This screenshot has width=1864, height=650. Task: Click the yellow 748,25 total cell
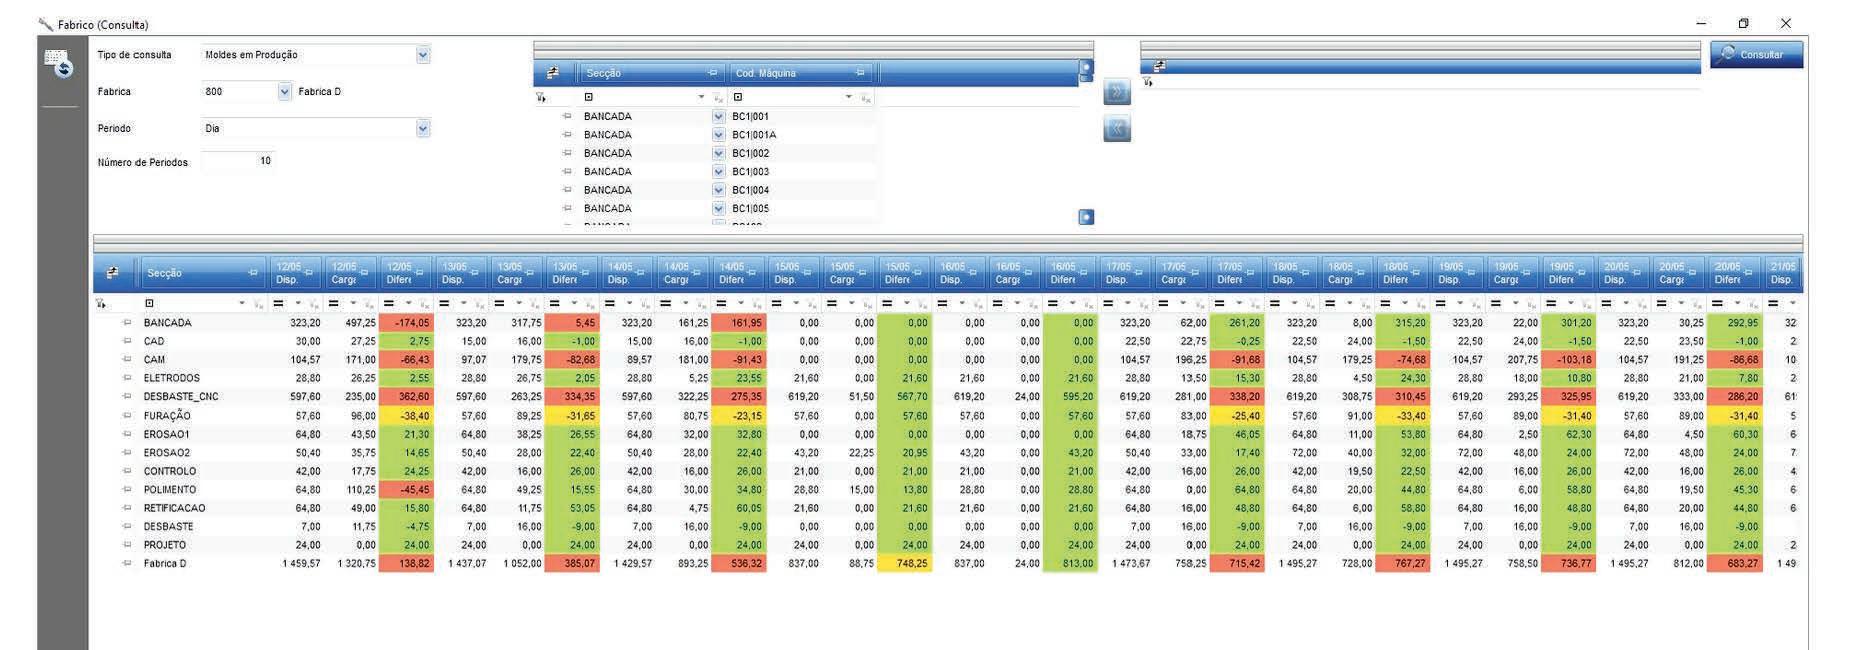coord(905,563)
